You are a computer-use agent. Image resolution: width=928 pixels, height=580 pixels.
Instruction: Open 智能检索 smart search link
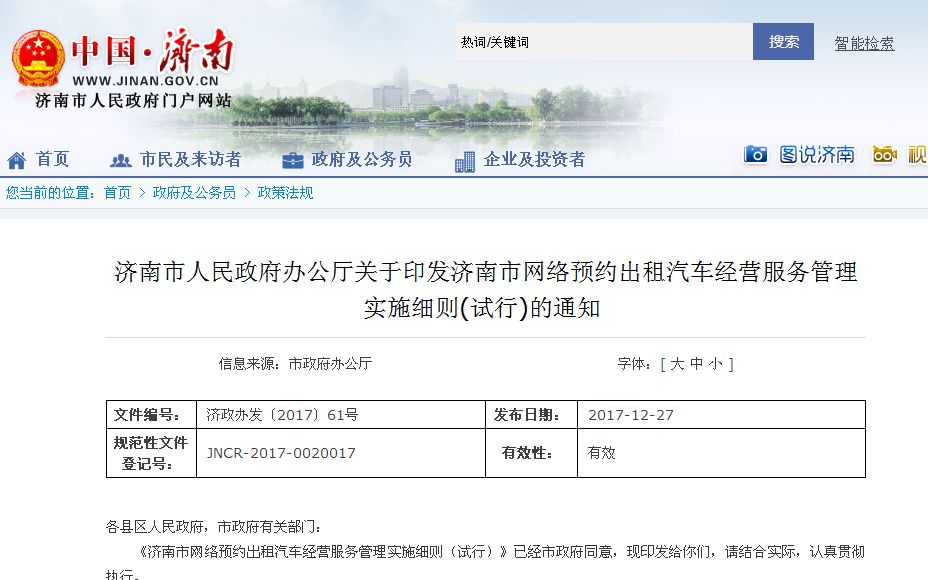pos(864,43)
